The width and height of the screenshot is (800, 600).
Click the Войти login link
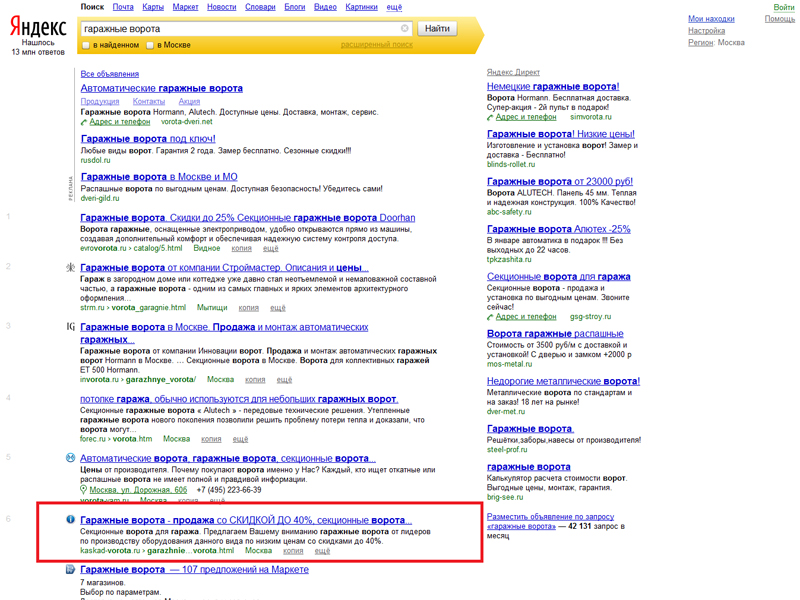pos(784,7)
